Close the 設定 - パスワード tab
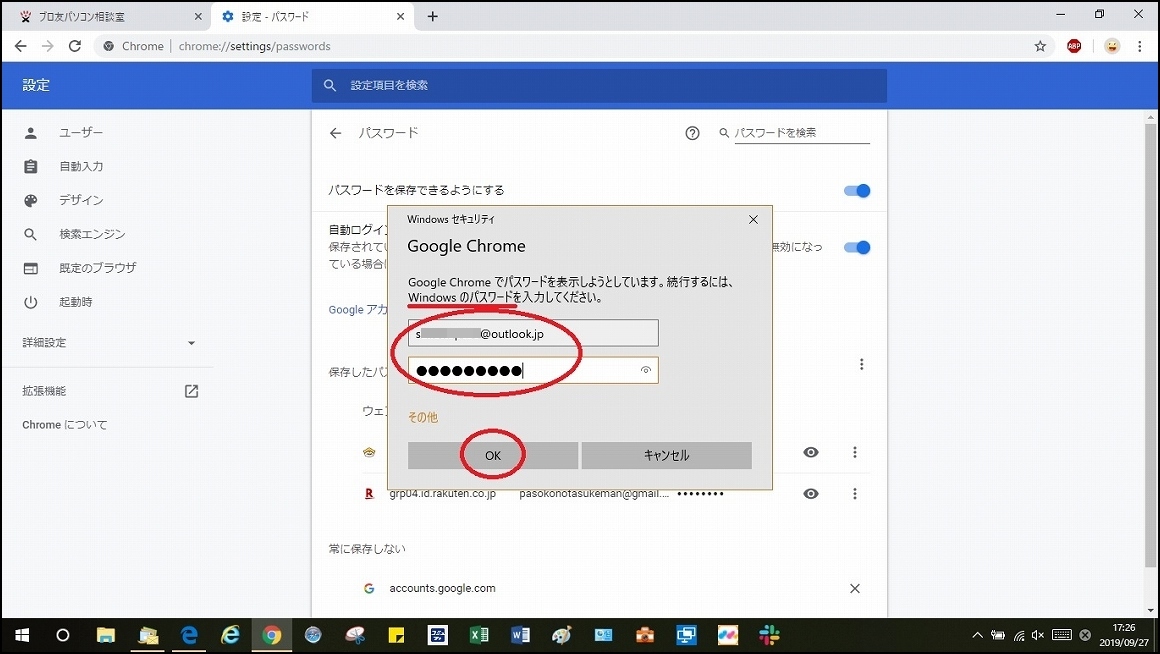The height and width of the screenshot is (654, 1160). pyautogui.click(x=400, y=16)
